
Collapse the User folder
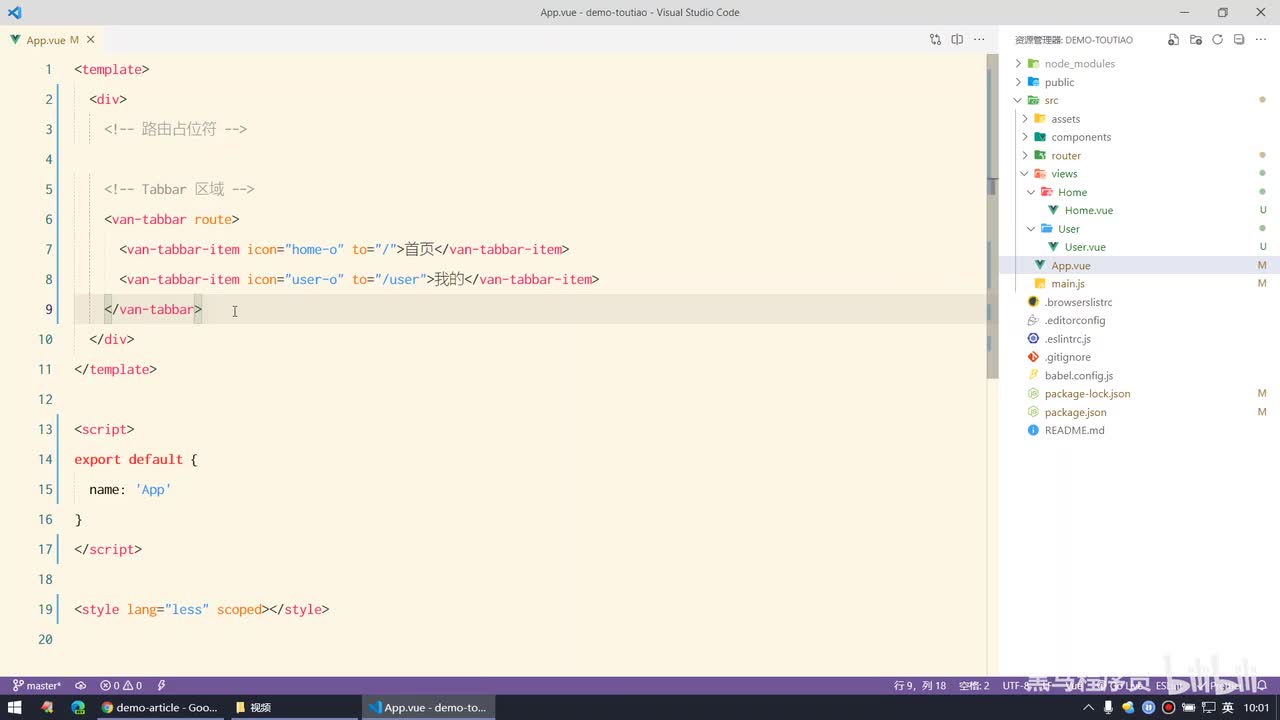click(x=1031, y=229)
